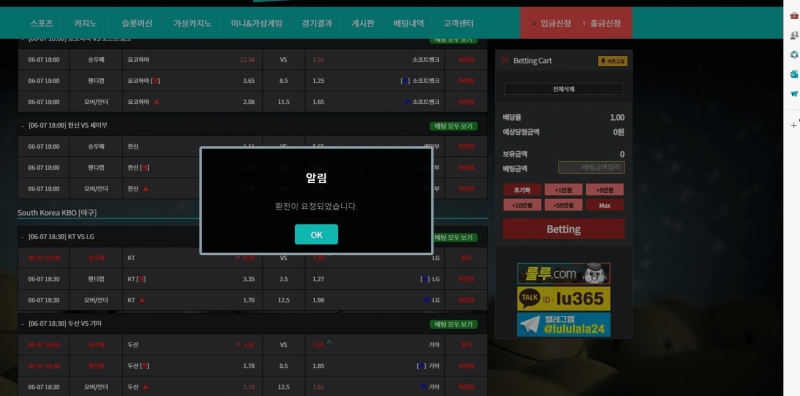Viewport: 800px width, 396px height.
Task: Click the pin cart-lock button in Betting Cart
Action: [x=612, y=61]
